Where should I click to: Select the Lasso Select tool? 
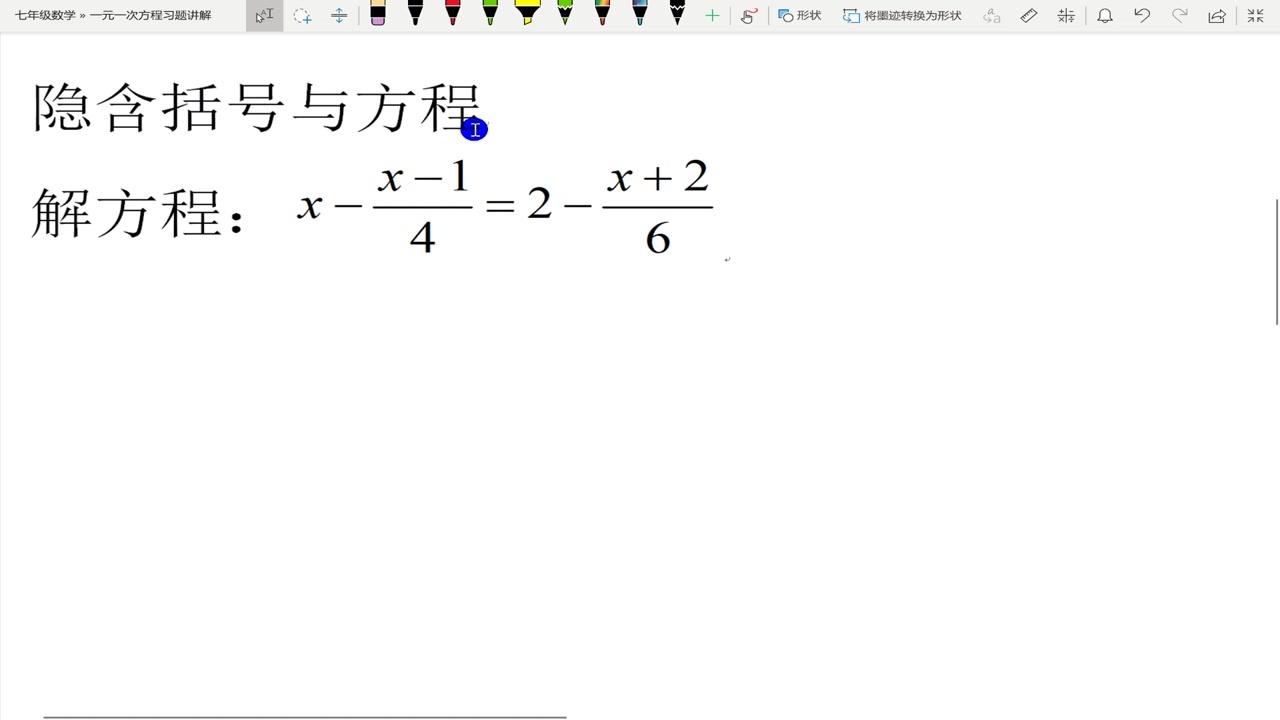pyautogui.click(x=302, y=16)
